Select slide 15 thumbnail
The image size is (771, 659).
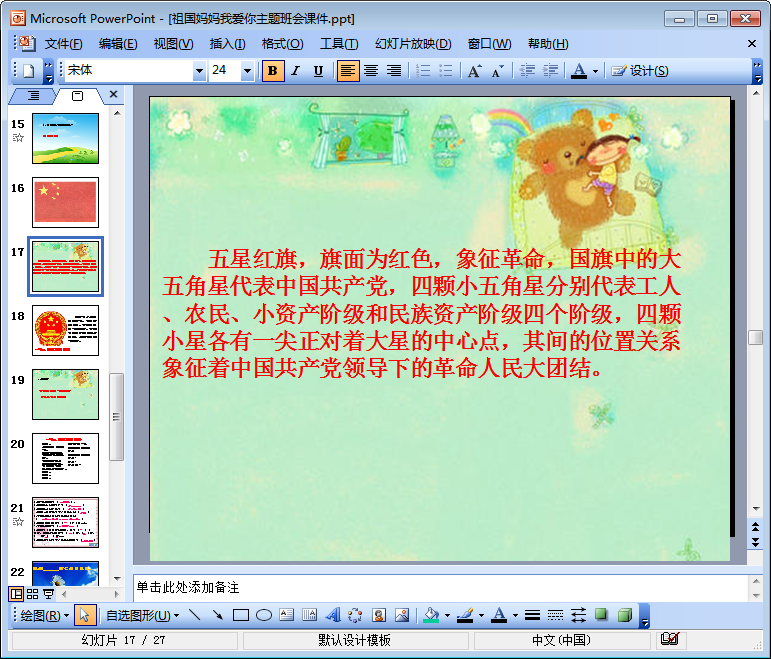coord(65,138)
